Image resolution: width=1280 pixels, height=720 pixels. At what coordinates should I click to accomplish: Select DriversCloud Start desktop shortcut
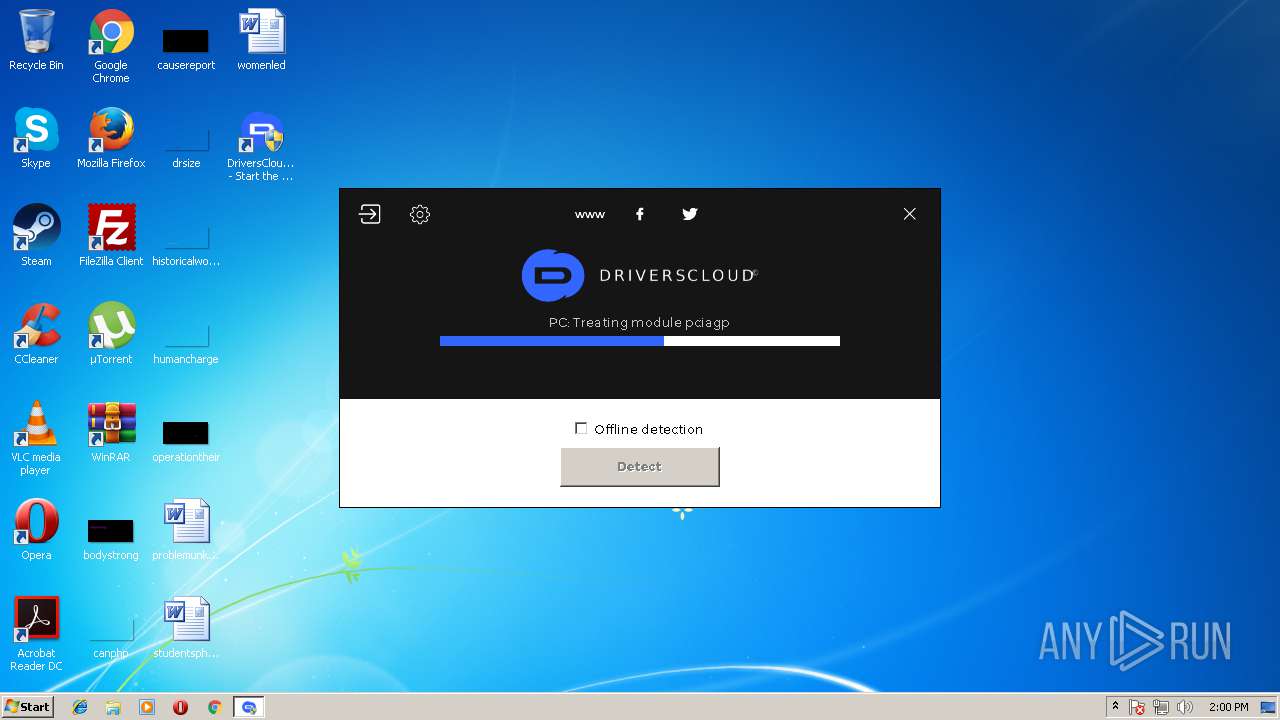point(261,145)
